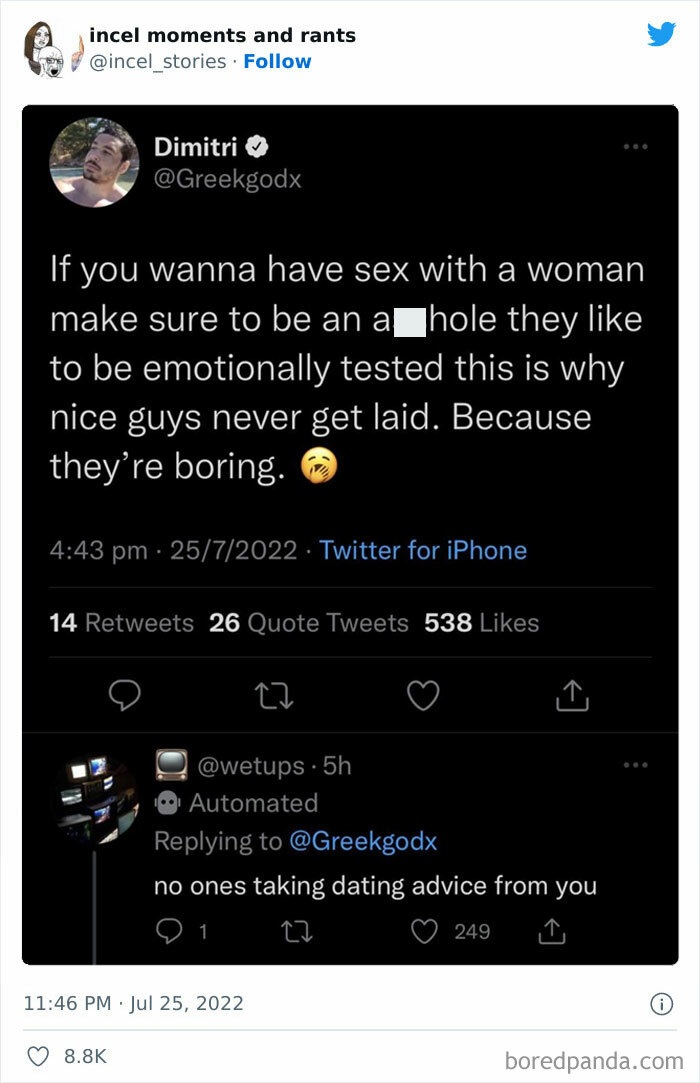The image size is (700, 1083).
Task: Follow the incel_stories account
Action: [x=278, y=61]
